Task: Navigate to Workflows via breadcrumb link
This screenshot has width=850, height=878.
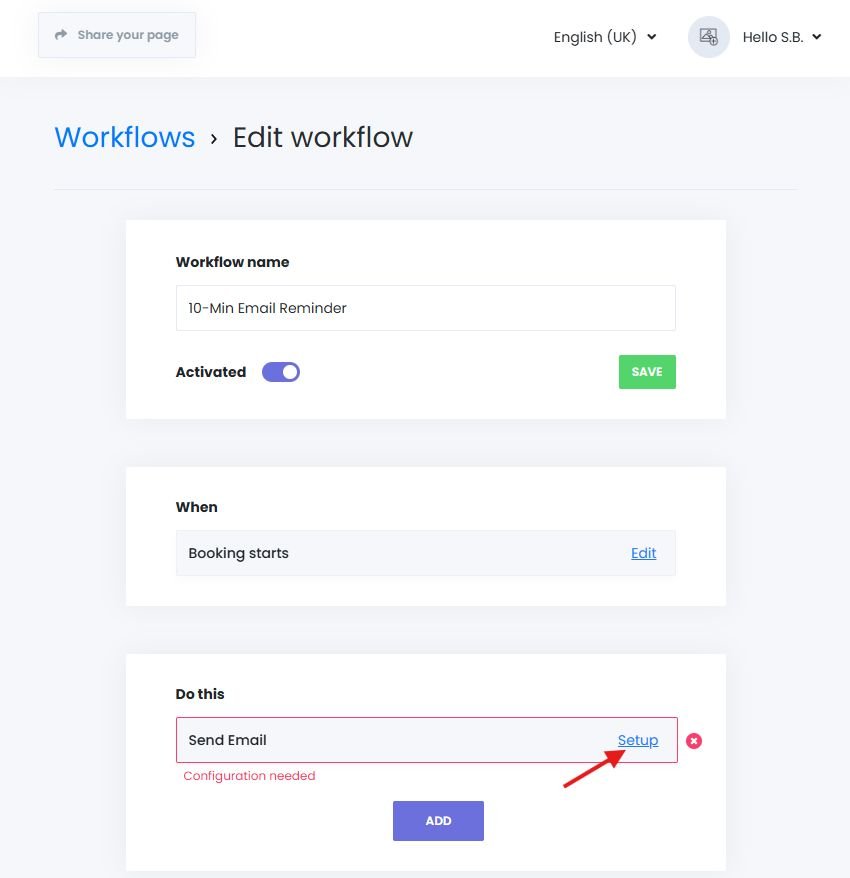Action: 124,137
